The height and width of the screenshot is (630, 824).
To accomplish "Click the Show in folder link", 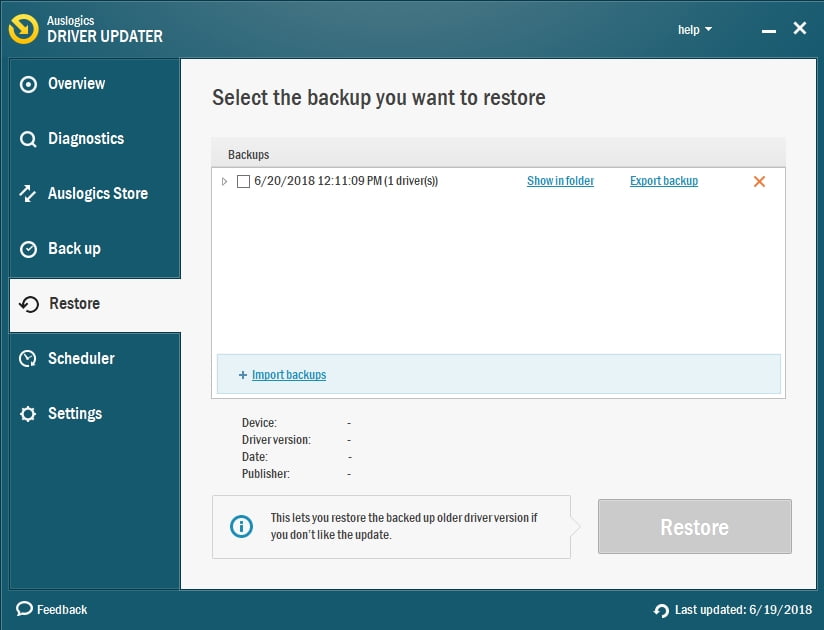I will point(560,181).
